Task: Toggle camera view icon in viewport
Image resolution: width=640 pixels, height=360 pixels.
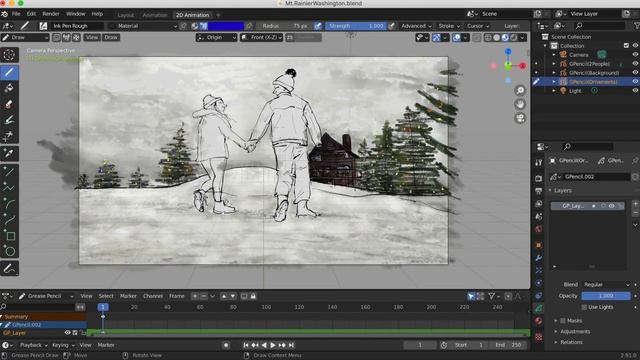Action: point(520,118)
